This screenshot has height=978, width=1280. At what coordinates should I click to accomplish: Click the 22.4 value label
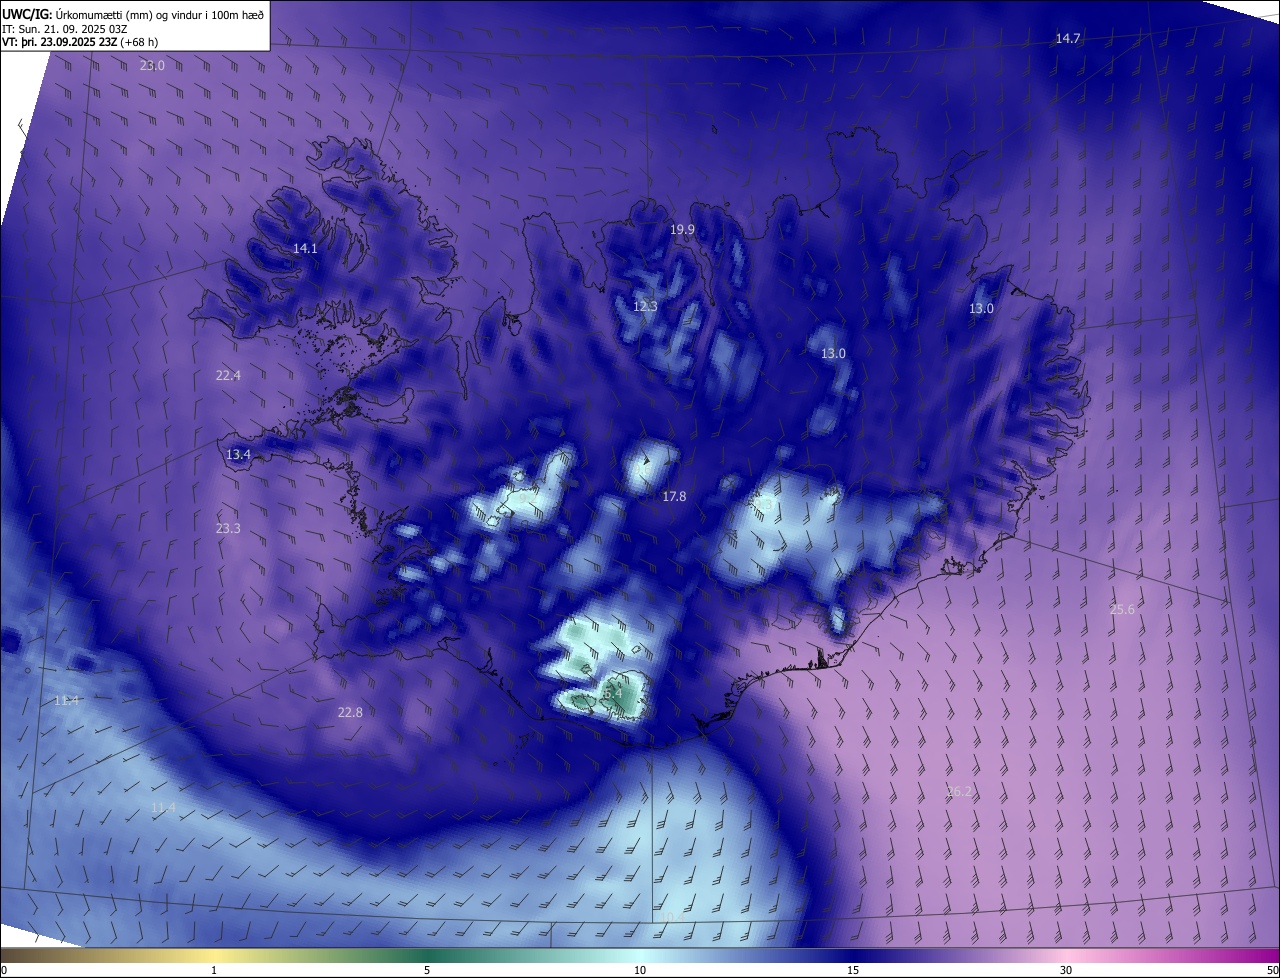[228, 376]
